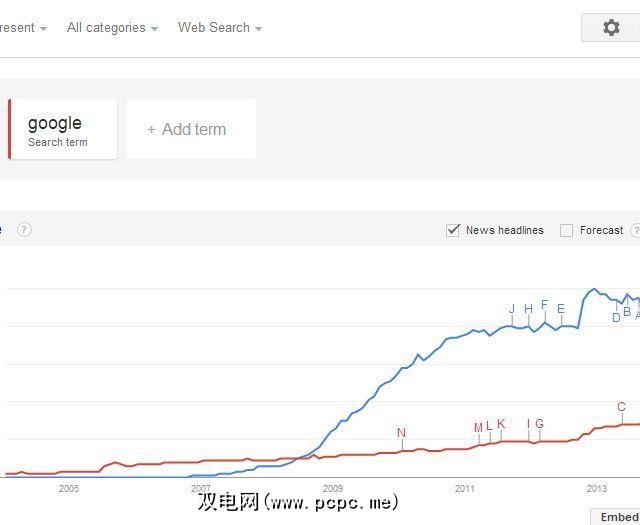This screenshot has width=640, height=525.
Task: Open the settings gear menu
Action: 611,28
